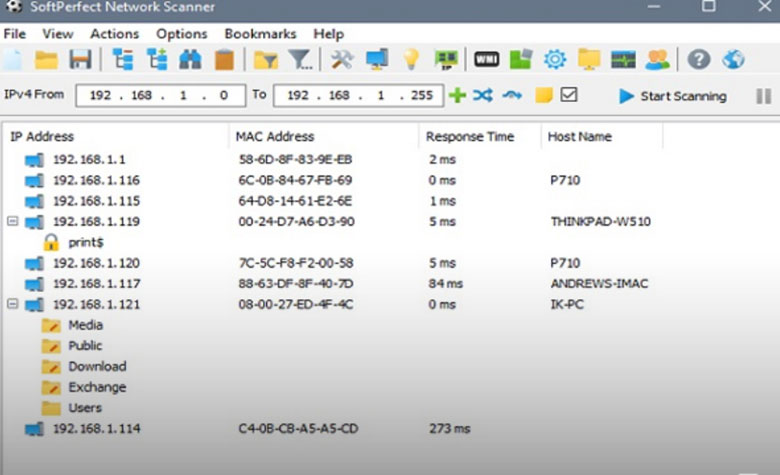This screenshot has height=475, width=780.
Task: Click the 273 ms response time
Action: [450, 428]
